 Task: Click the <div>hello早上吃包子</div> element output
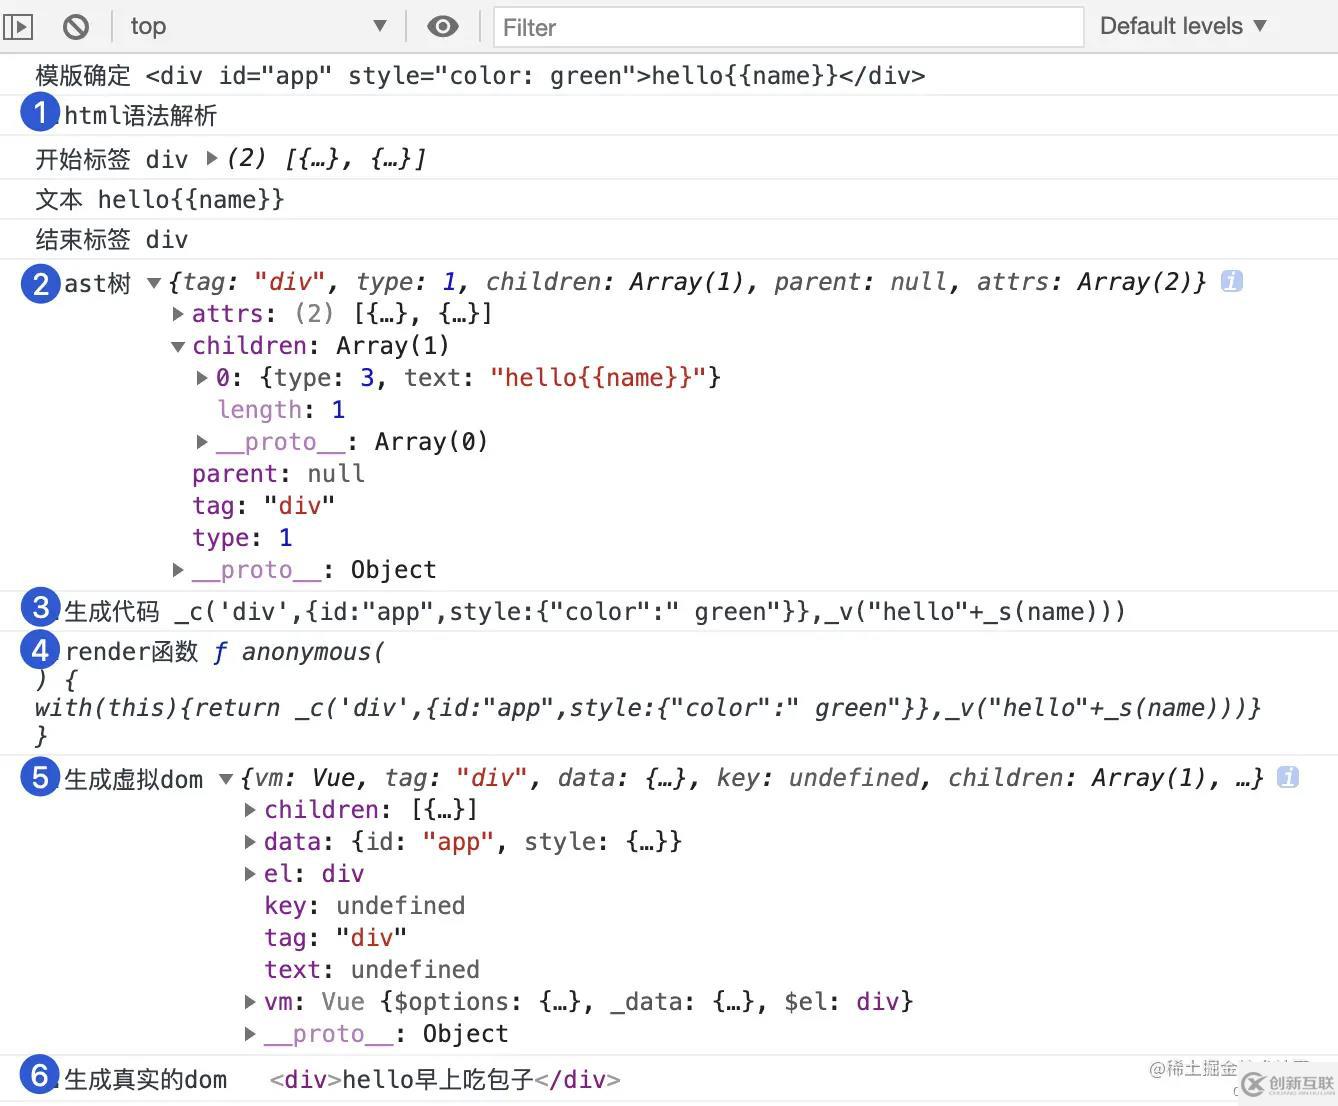tap(445, 1080)
